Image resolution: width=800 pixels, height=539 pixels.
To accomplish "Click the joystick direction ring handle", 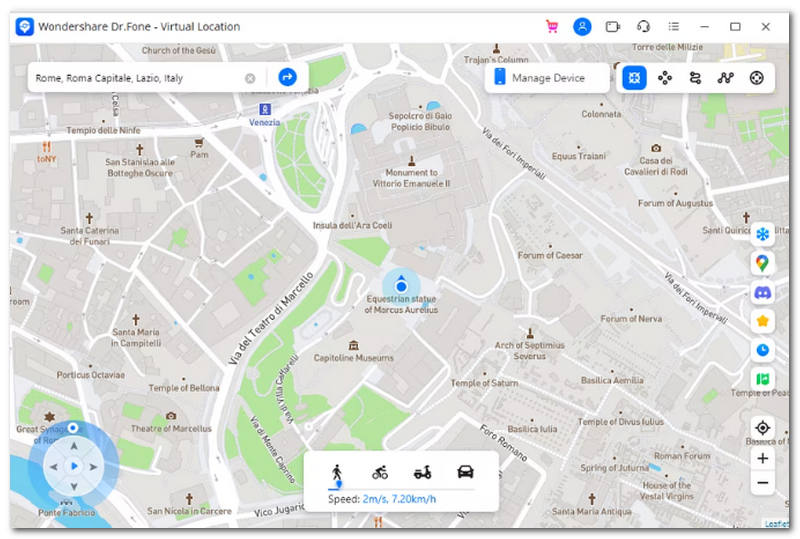I will coord(73,428).
